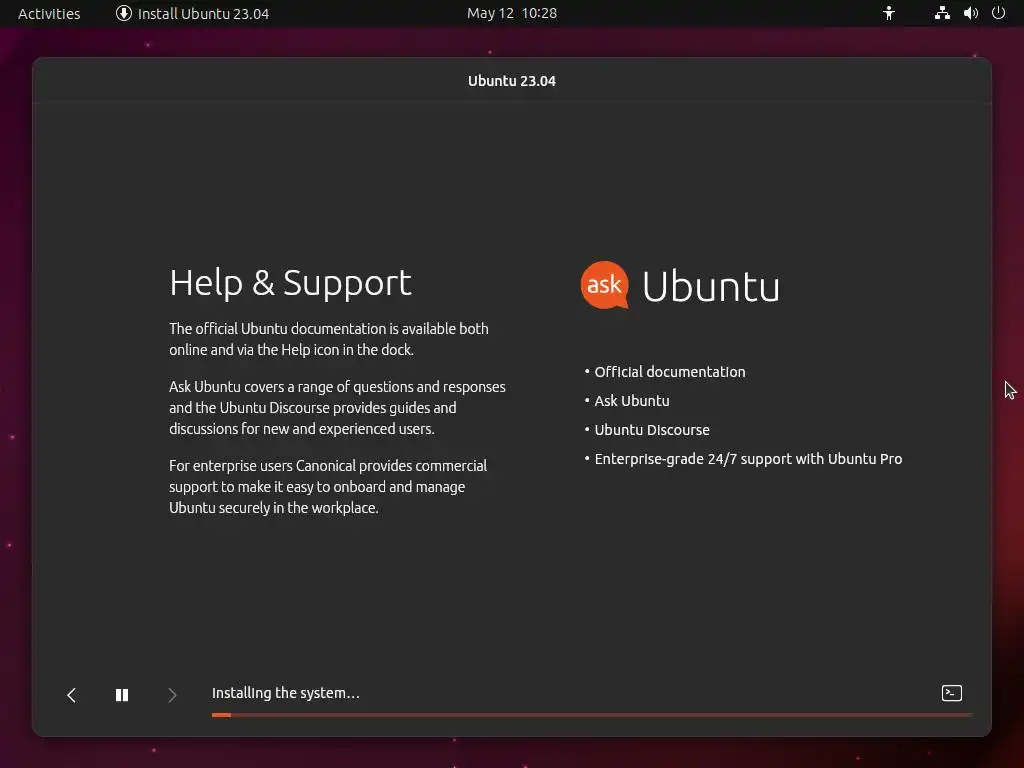The image size is (1024, 768).
Task: Click the 'Ubuntu 23.04' window title
Action: [x=512, y=81]
